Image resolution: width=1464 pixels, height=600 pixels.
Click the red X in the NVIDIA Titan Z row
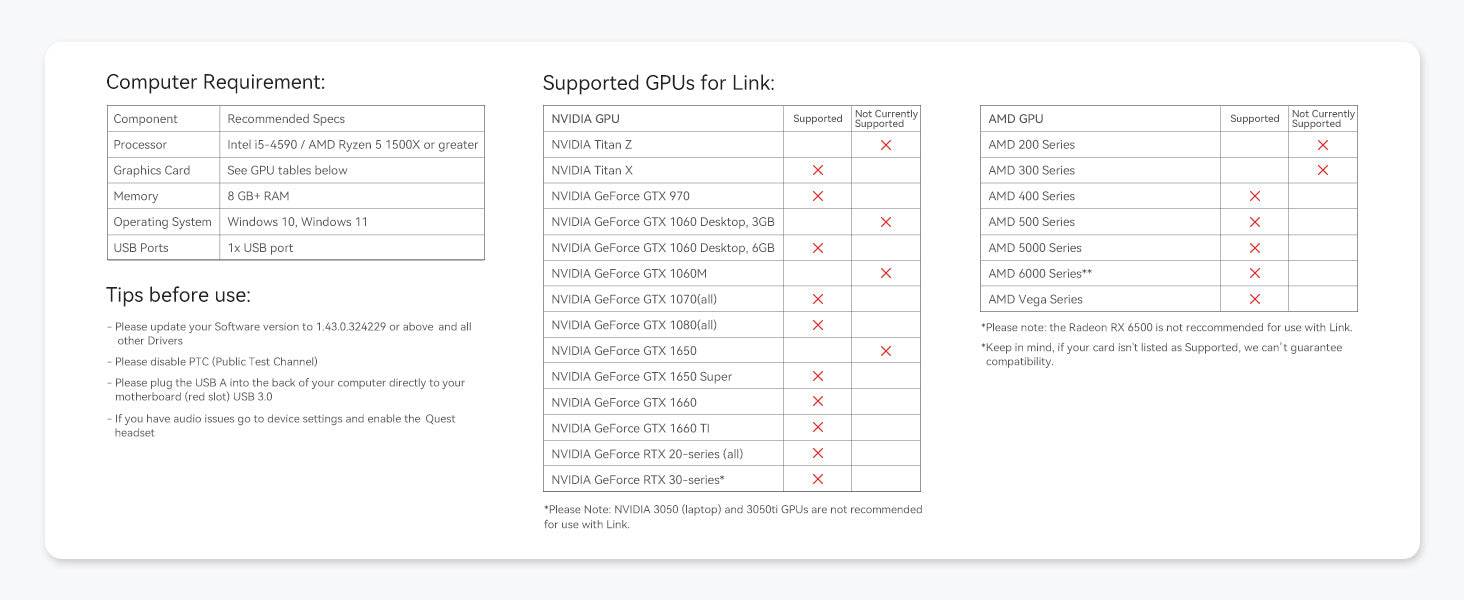pos(885,145)
